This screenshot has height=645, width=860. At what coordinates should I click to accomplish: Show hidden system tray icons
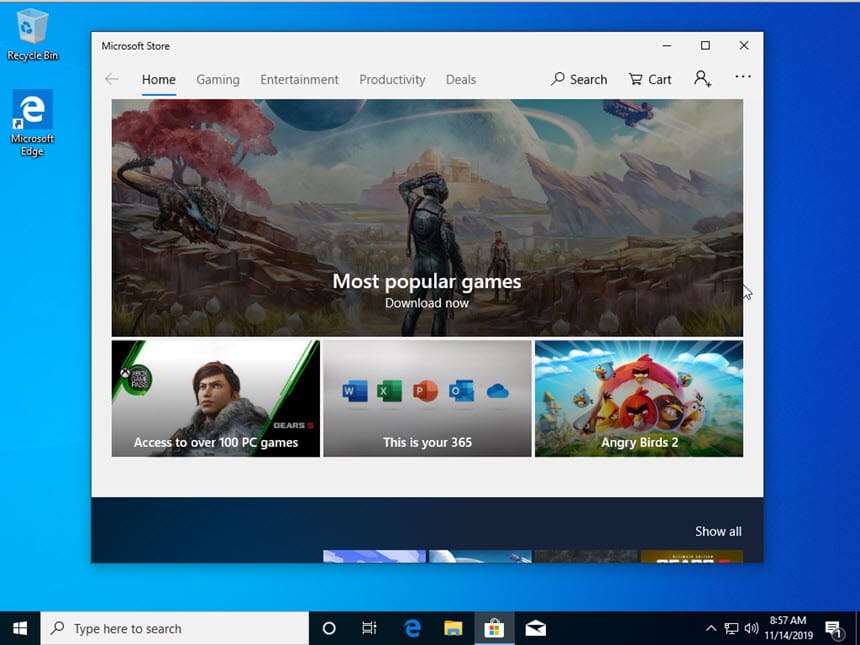click(711, 628)
